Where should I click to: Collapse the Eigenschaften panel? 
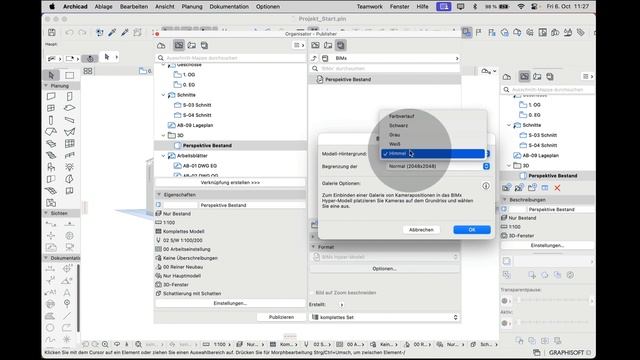159,195
